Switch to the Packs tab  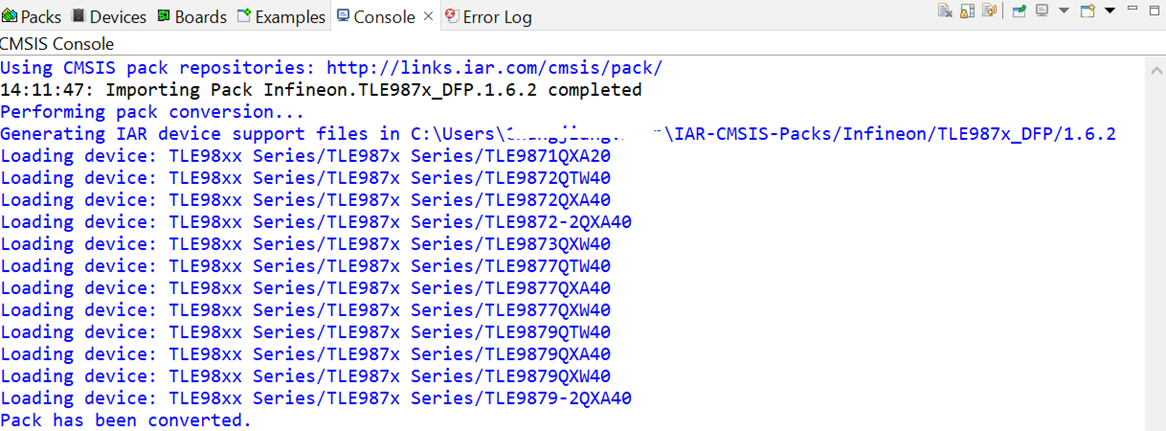tap(32, 17)
